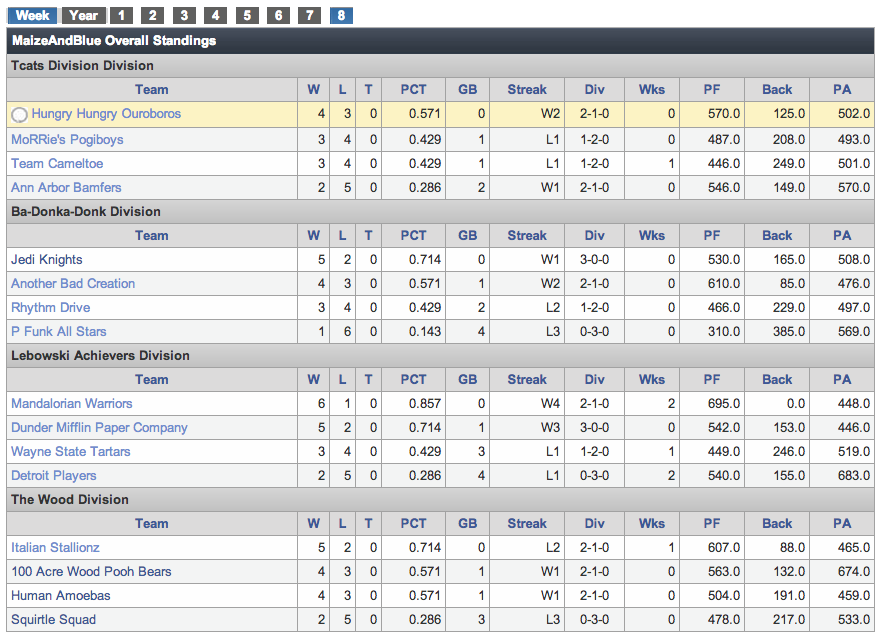Open the Ann Arbor Bamfers link
The image size is (881, 636).
pyautogui.click(x=66, y=187)
